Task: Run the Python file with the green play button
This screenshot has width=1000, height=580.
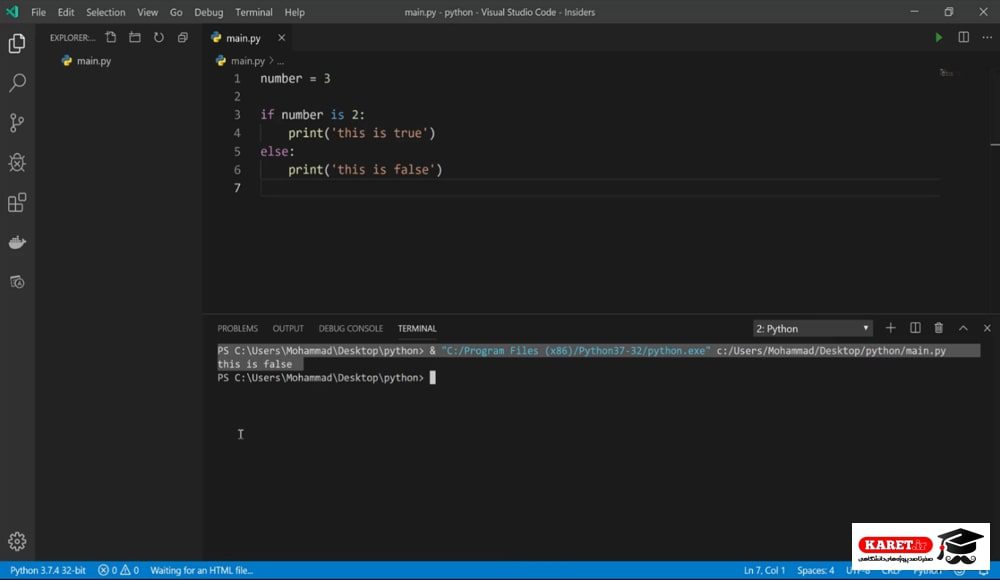Action: [x=939, y=38]
